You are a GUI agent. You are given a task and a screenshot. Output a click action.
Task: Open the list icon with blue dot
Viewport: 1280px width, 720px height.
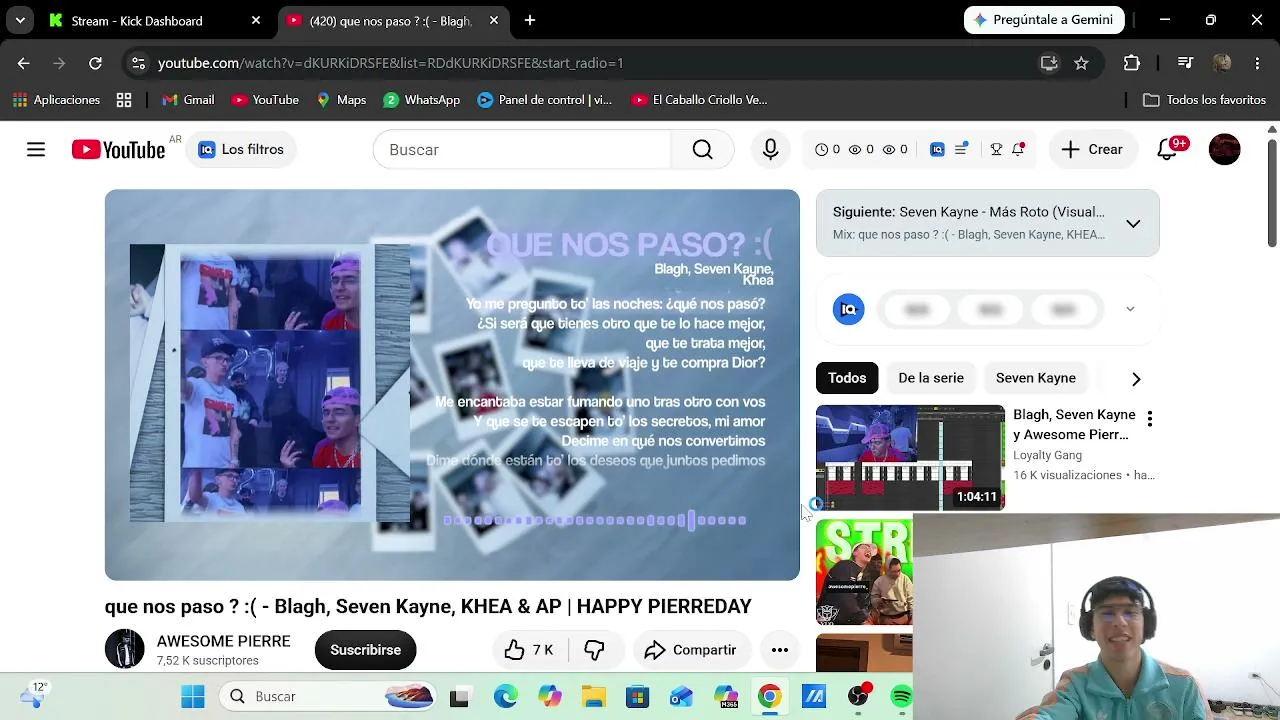tap(961, 150)
